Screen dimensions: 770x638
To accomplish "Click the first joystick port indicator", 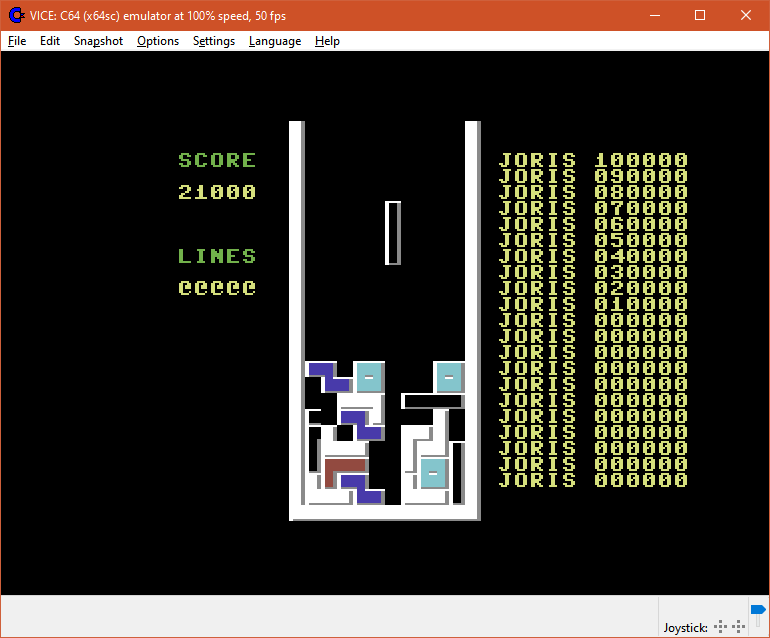I will 720,626.
